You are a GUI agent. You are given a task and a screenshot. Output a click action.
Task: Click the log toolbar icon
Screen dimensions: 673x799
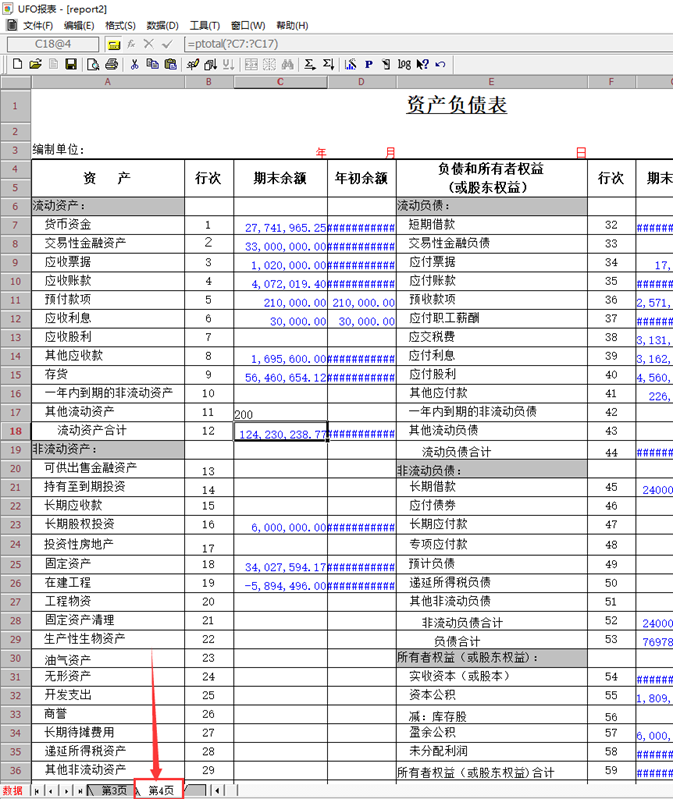(404, 64)
